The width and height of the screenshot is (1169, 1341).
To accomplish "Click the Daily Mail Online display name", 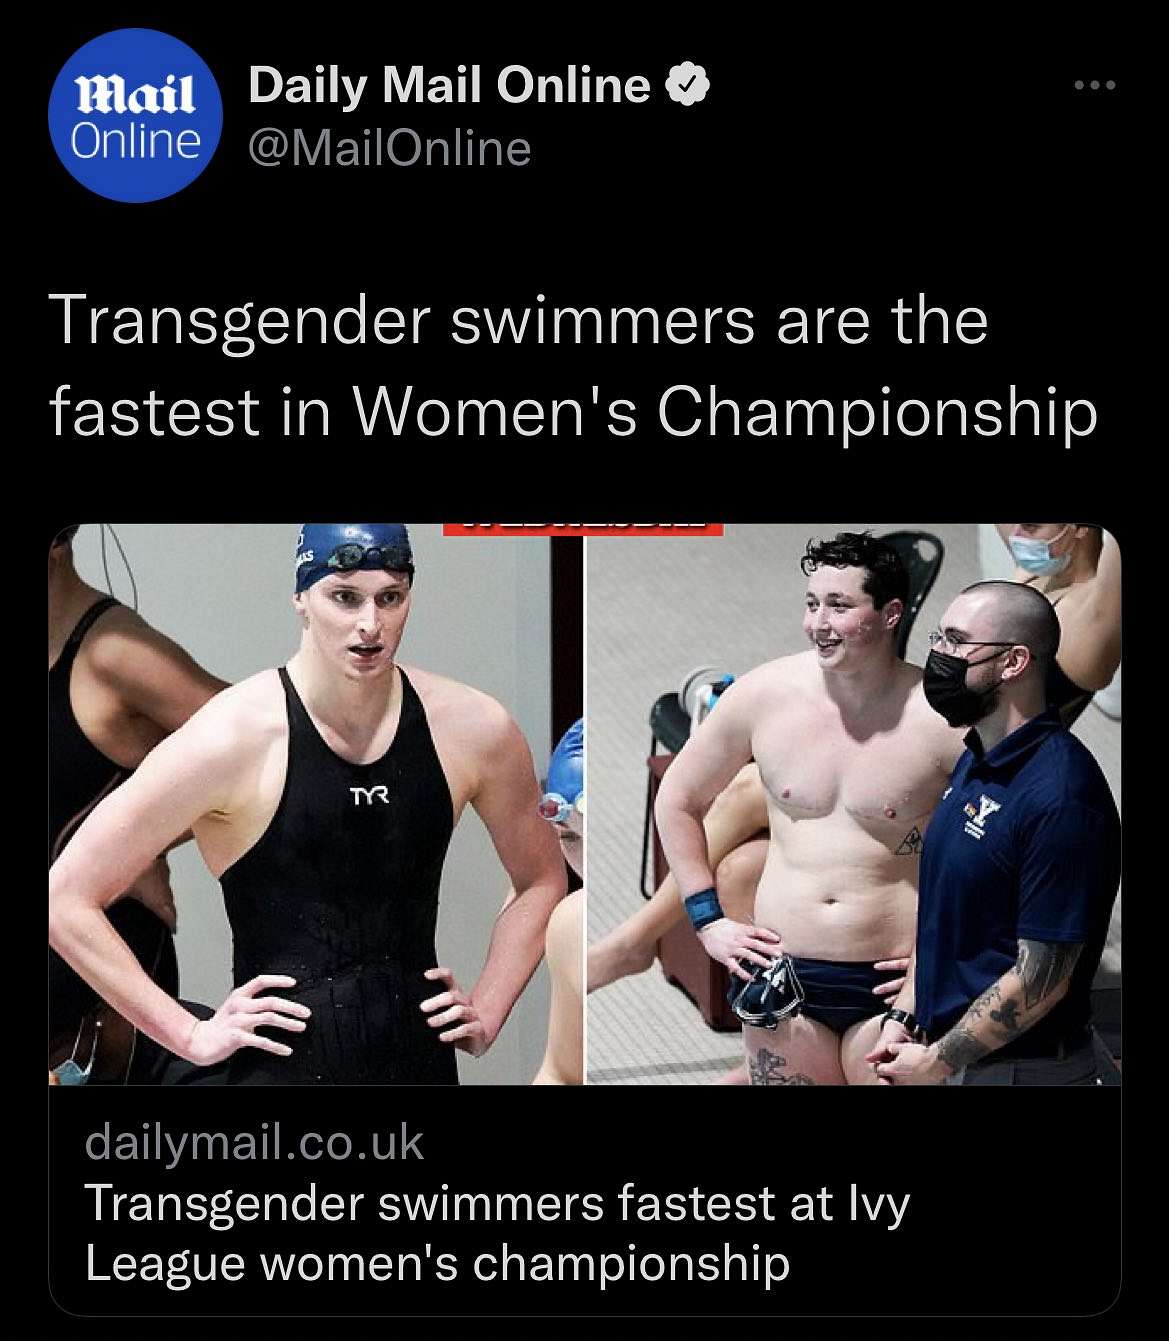I will click(449, 86).
